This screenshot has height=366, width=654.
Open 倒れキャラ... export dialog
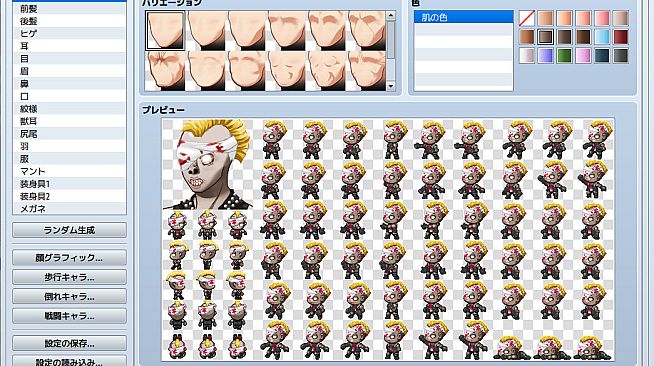(x=69, y=296)
